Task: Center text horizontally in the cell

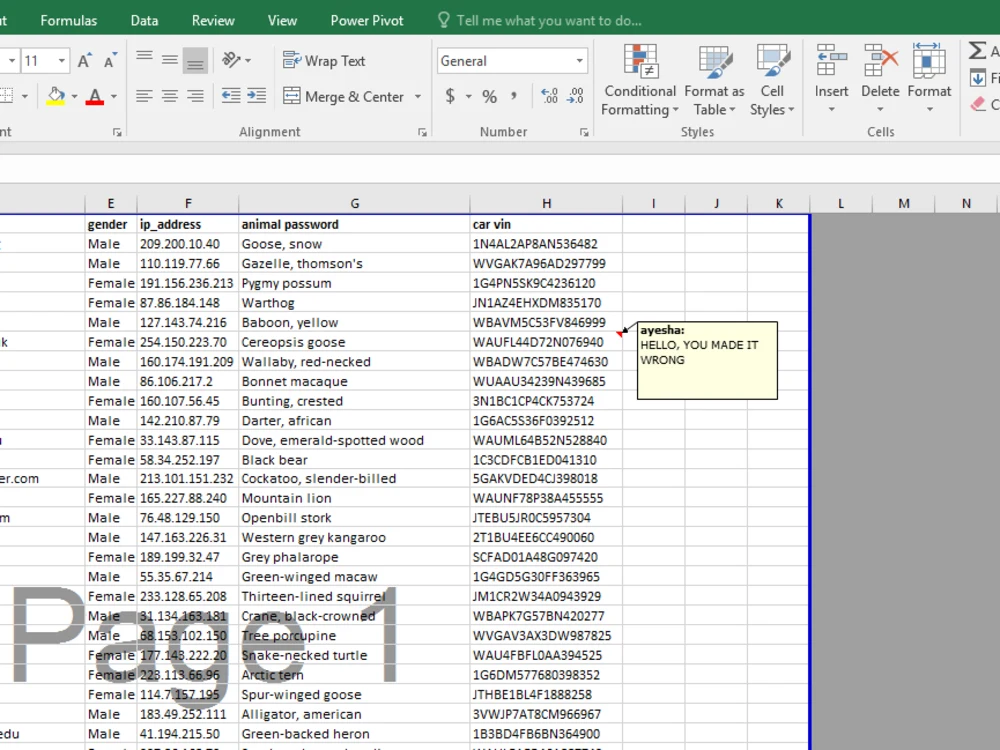Action: tap(170, 96)
